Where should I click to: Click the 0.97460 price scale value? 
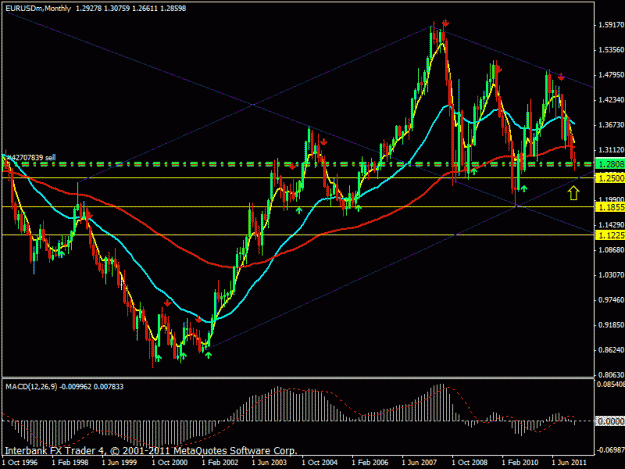611,300
